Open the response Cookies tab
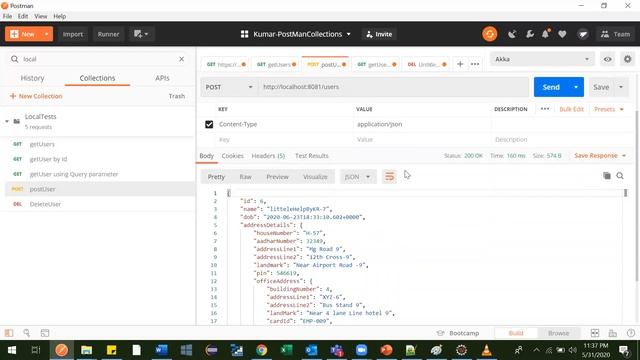The image size is (640, 360). [x=232, y=156]
